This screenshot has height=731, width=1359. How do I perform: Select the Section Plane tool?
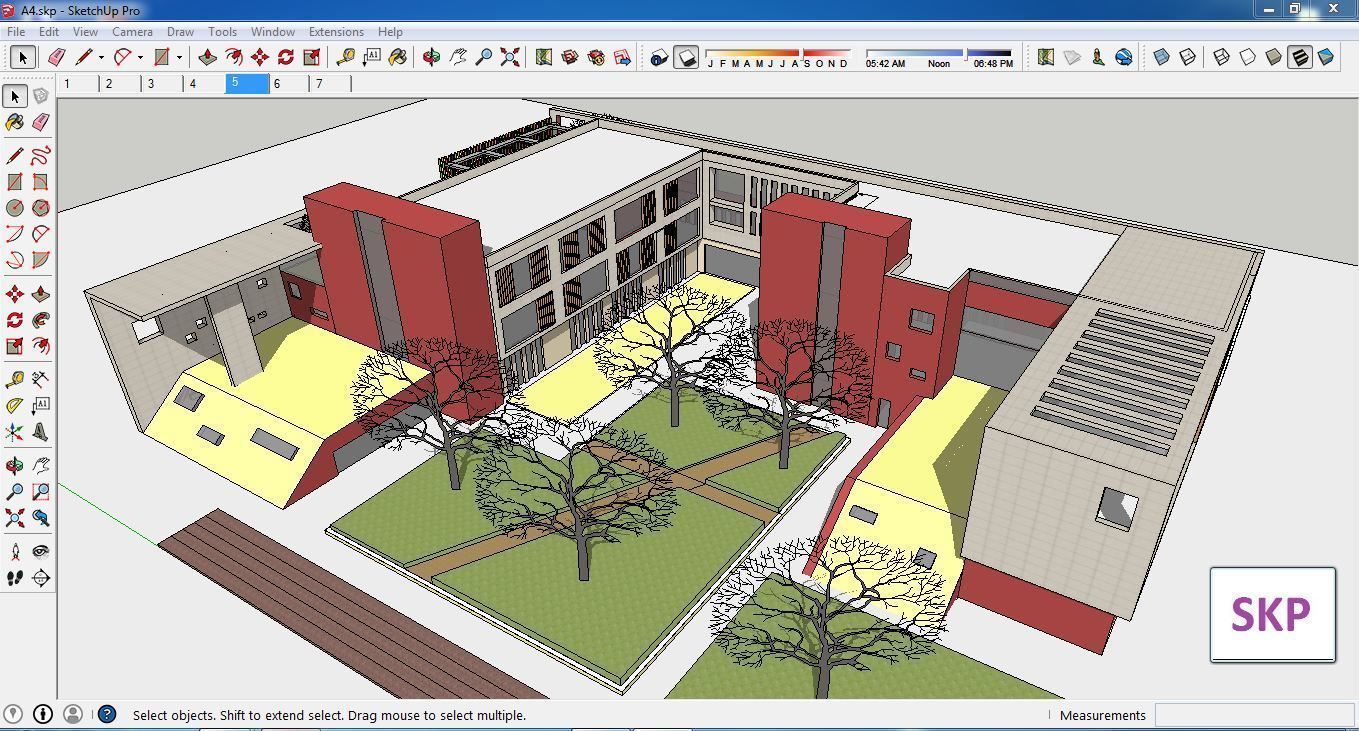click(40, 577)
